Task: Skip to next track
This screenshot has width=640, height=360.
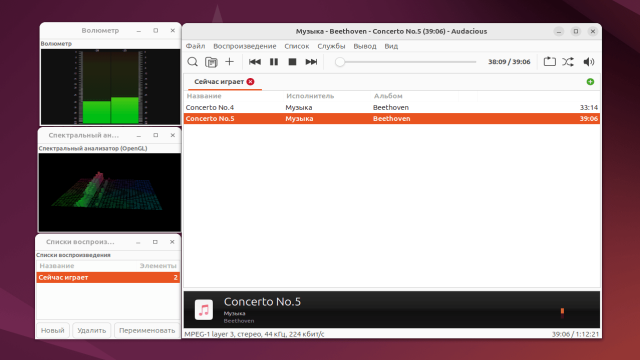Action: click(311, 62)
